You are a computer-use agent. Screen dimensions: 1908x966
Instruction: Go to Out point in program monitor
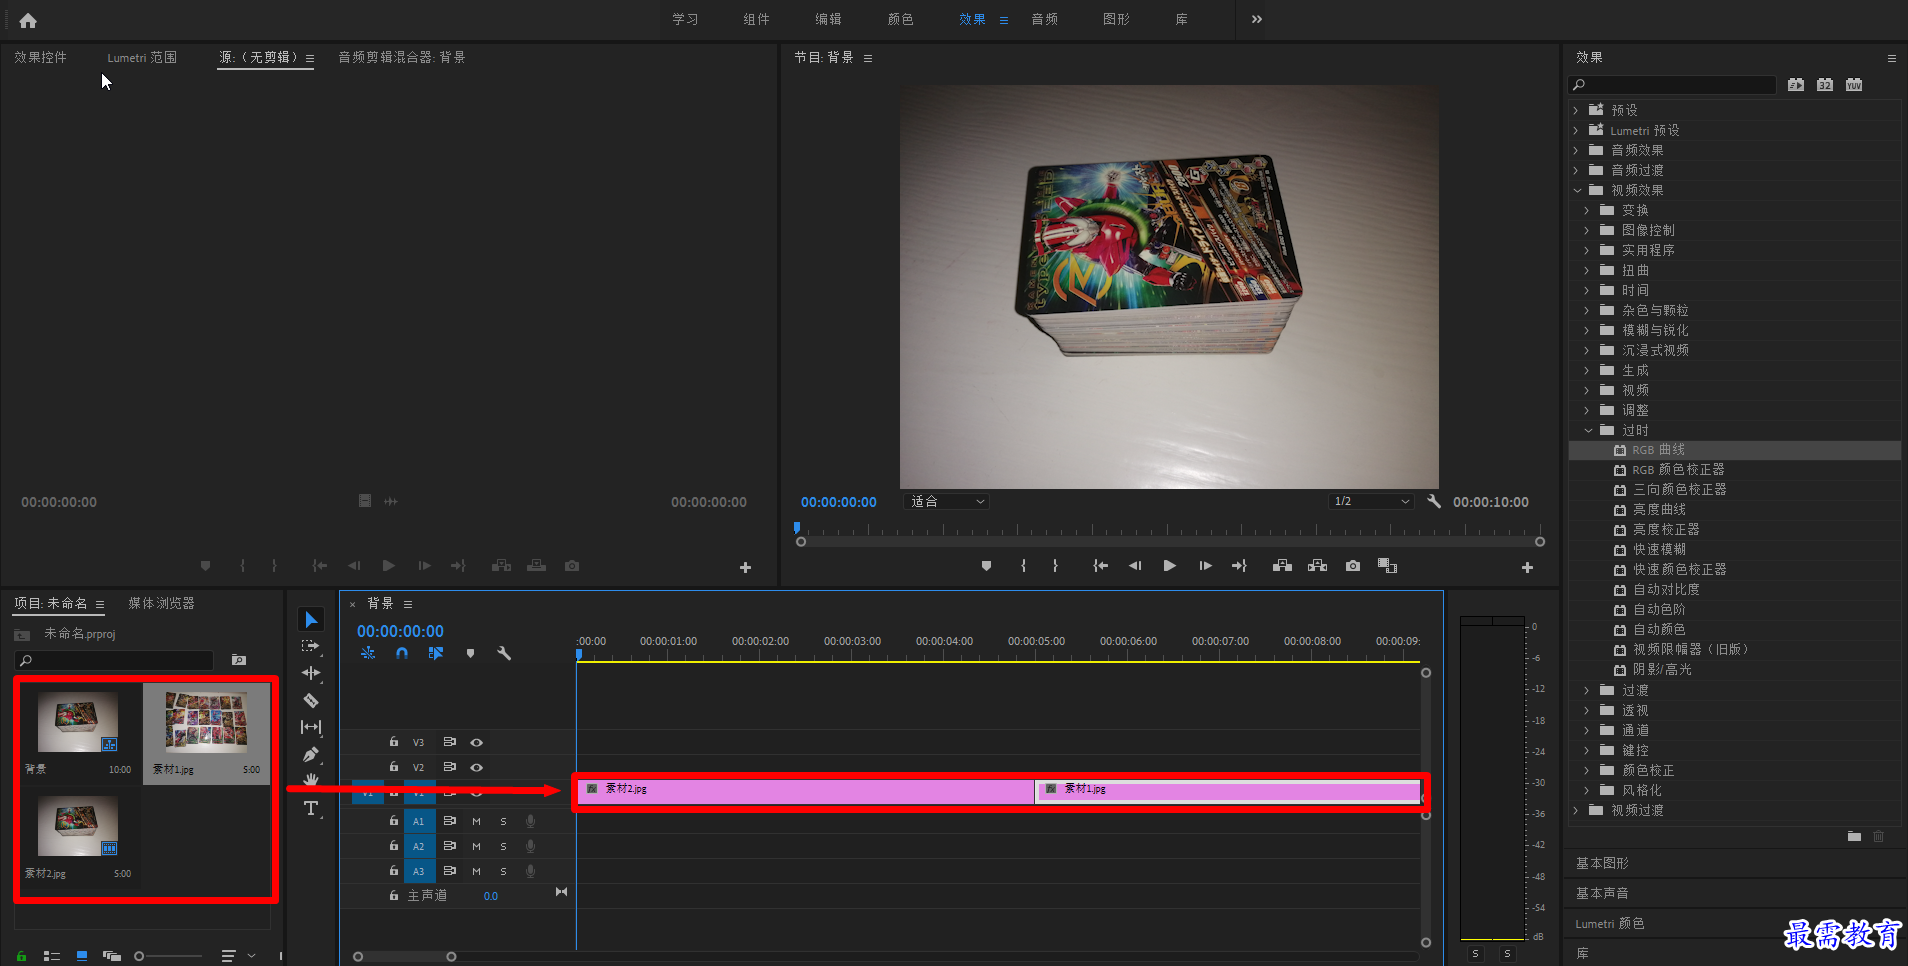[x=1239, y=566]
